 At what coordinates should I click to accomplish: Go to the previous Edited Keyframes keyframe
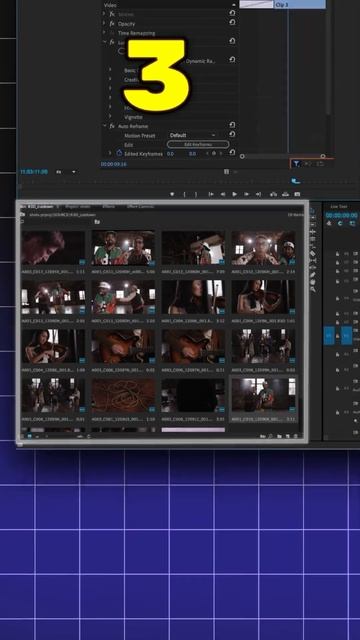coord(207,154)
